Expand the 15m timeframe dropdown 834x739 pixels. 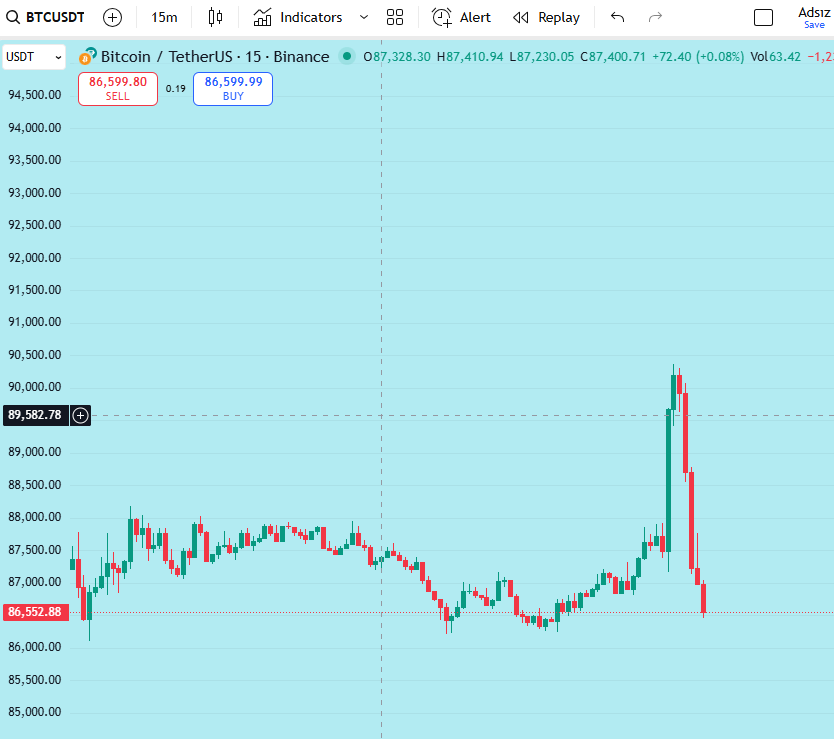click(x=163, y=17)
